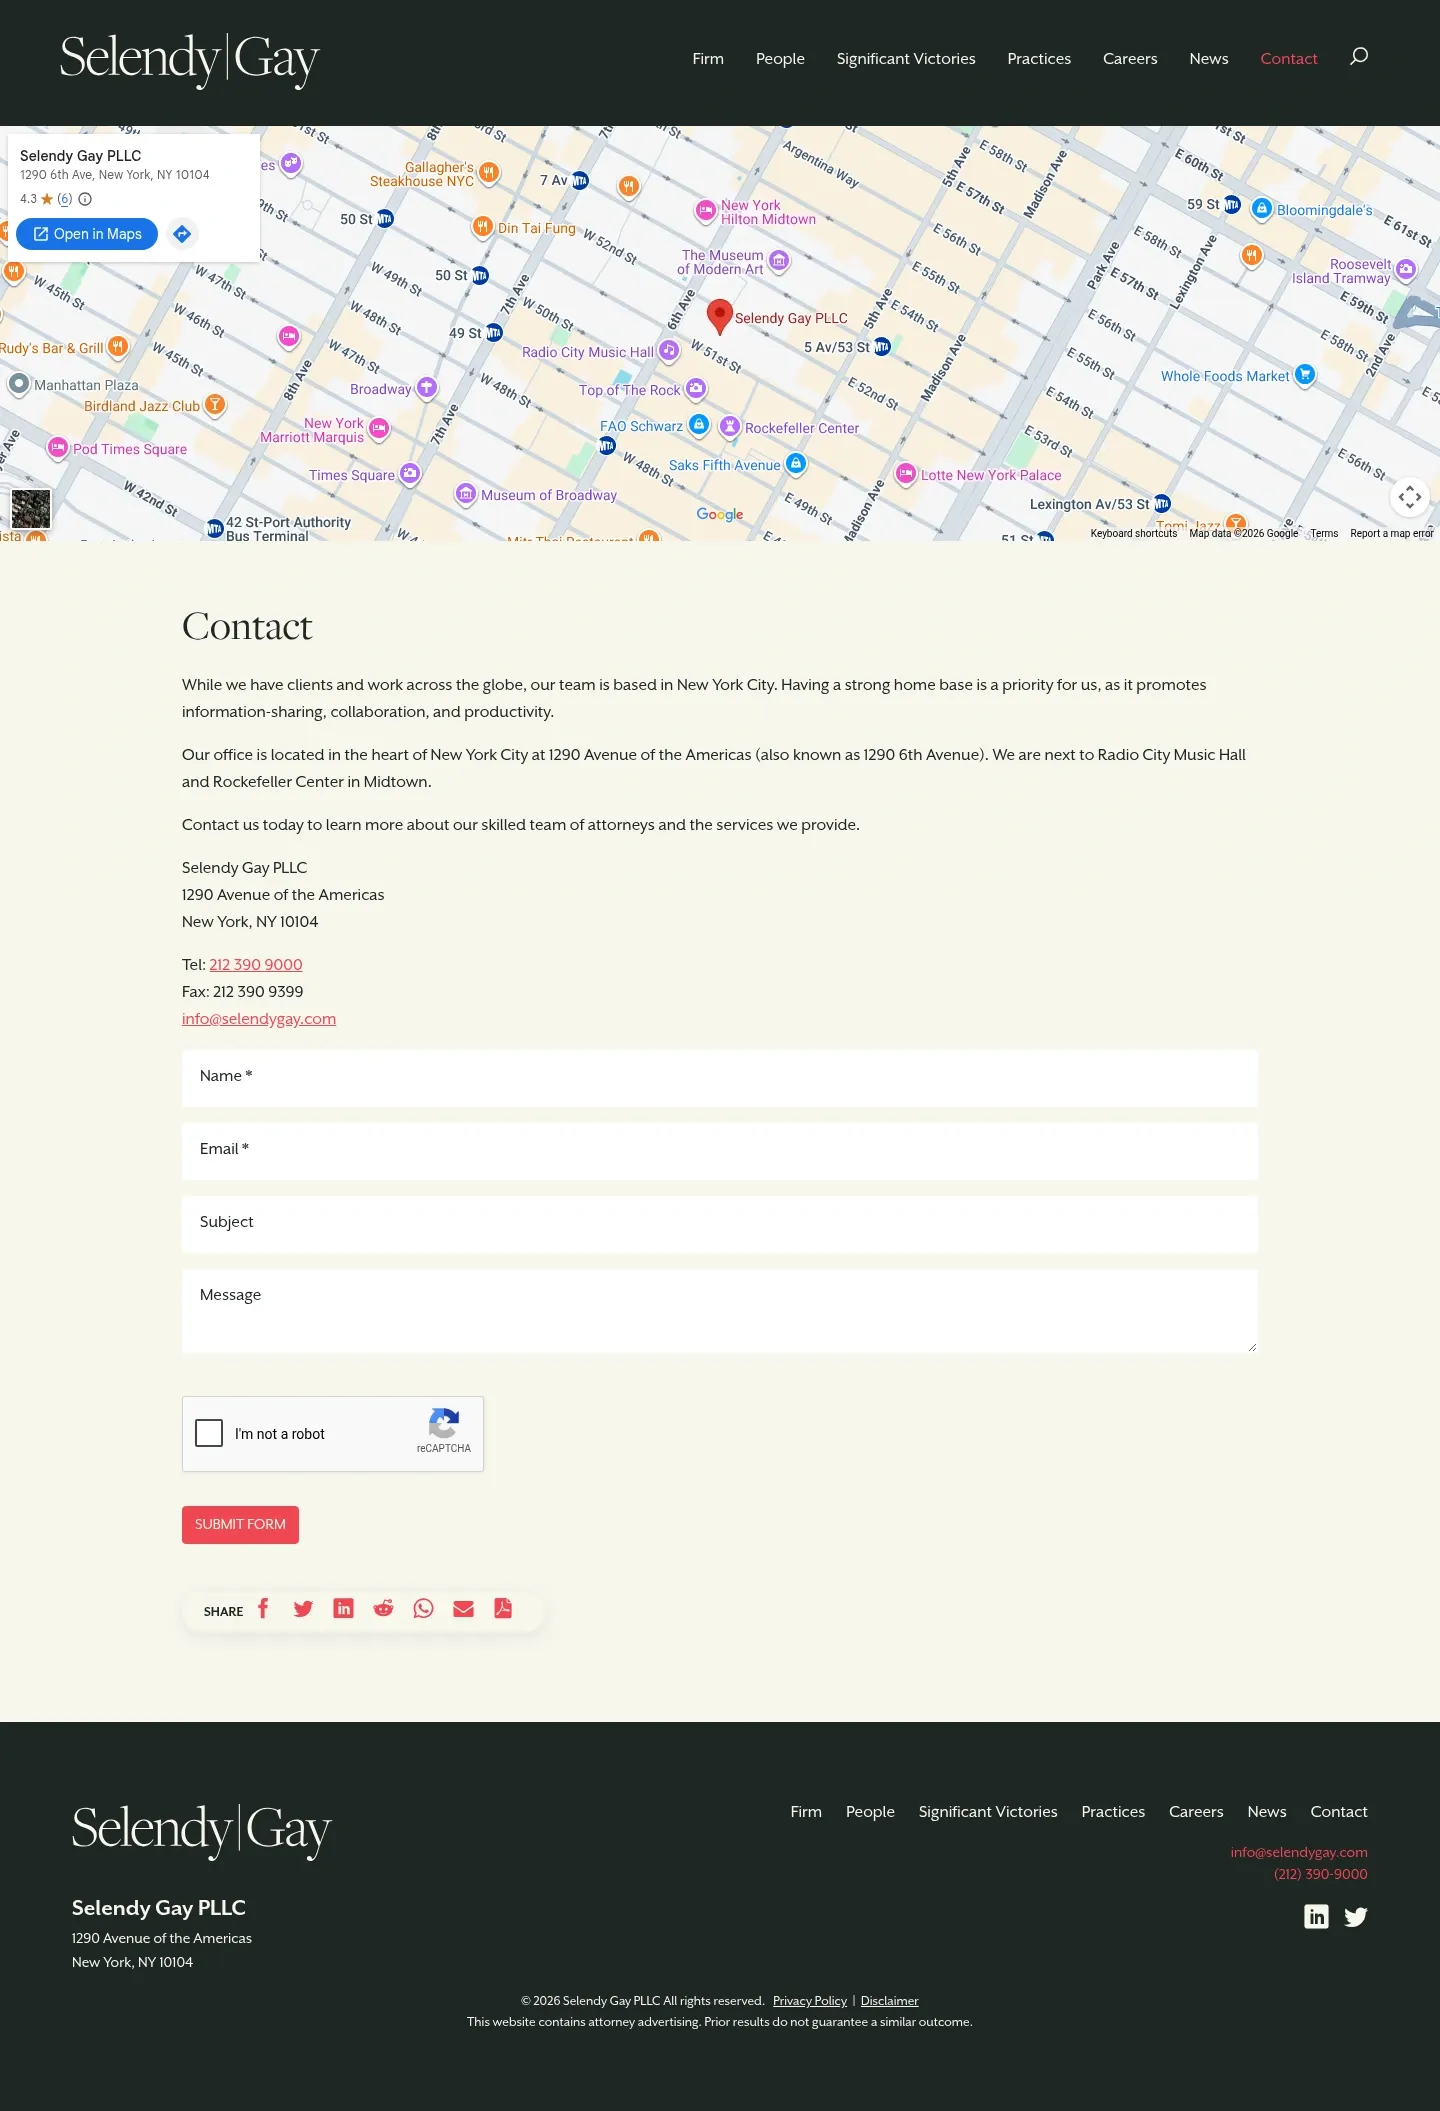Open the Privacy Policy link
The height and width of the screenshot is (2111, 1440).
(x=810, y=2001)
